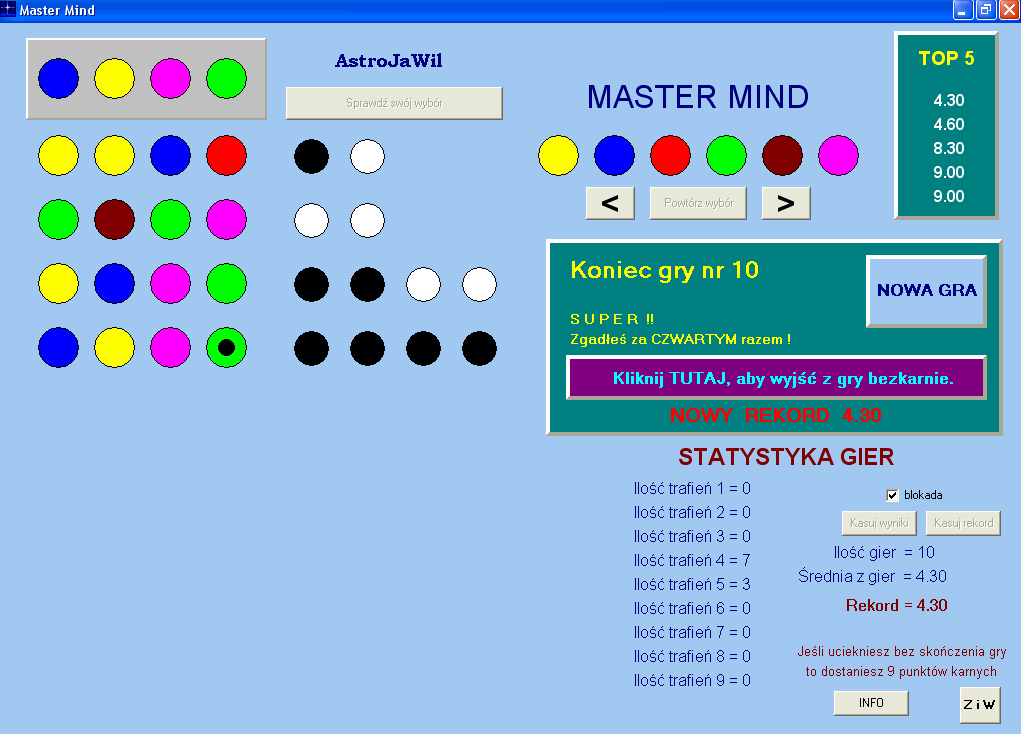Click the Kasuj wyniki button
1021x734 pixels.
click(879, 523)
